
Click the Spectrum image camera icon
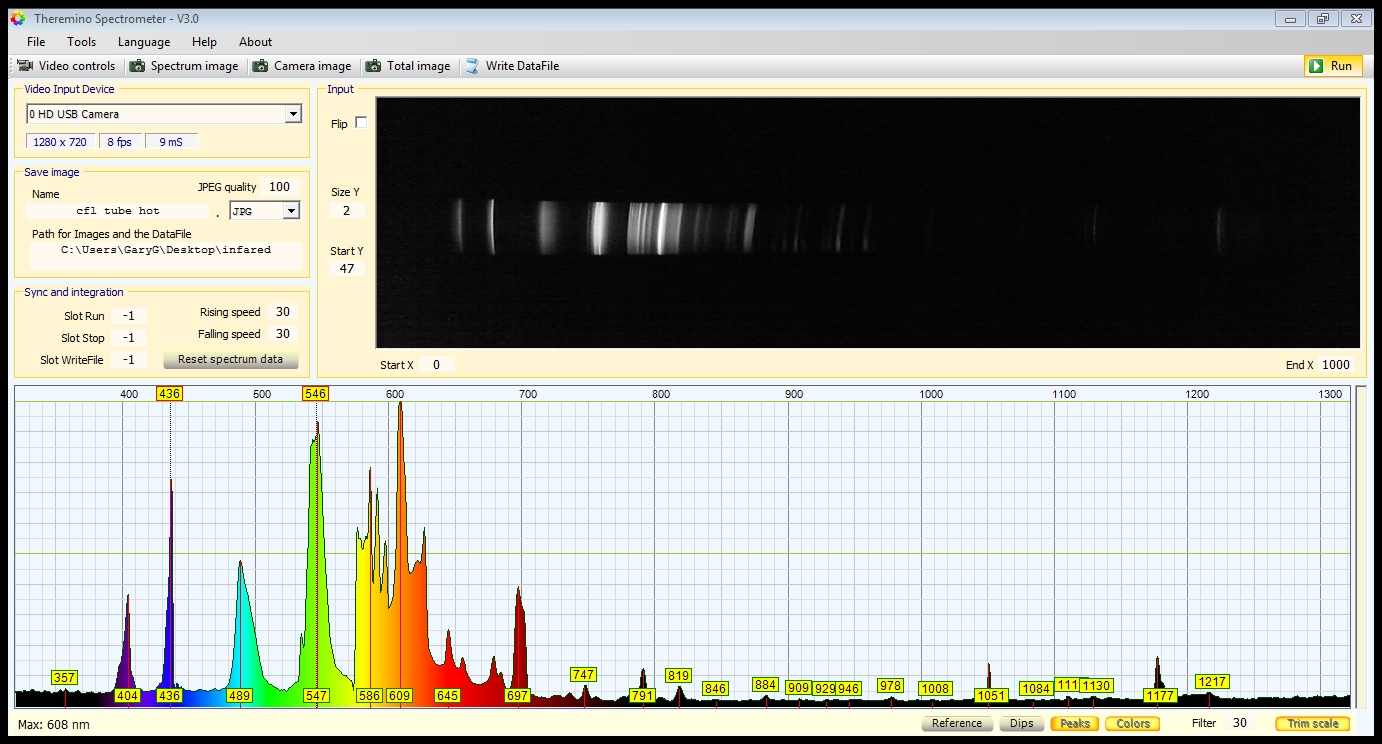137,66
